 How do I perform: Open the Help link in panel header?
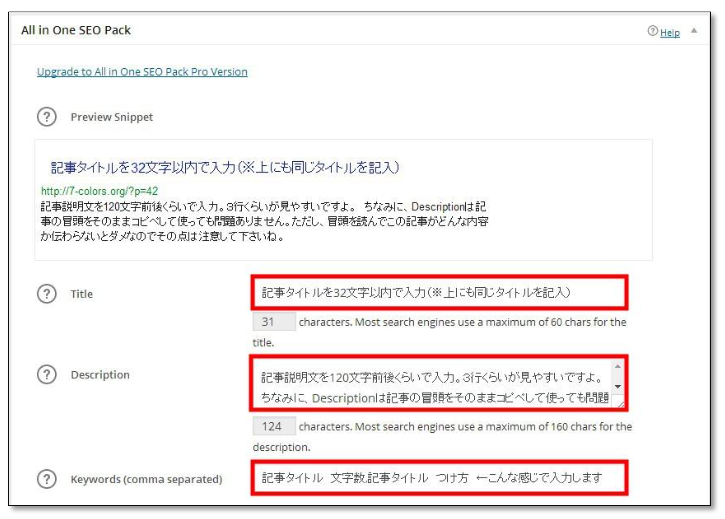[x=670, y=32]
